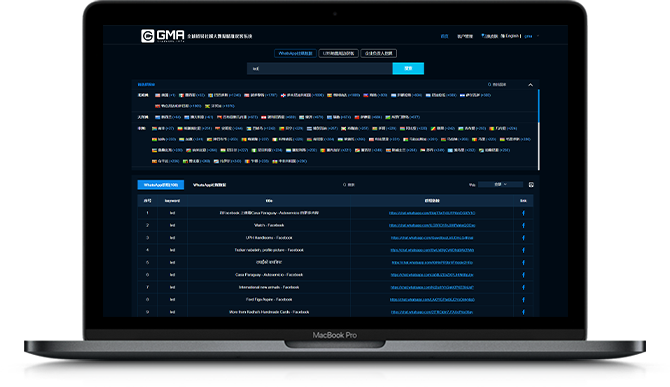Image resolution: width=670 pixels, height=387 pixels.
Task: Open WhatsApp link in UPH Handlooms row
Action: pos(432,237)
